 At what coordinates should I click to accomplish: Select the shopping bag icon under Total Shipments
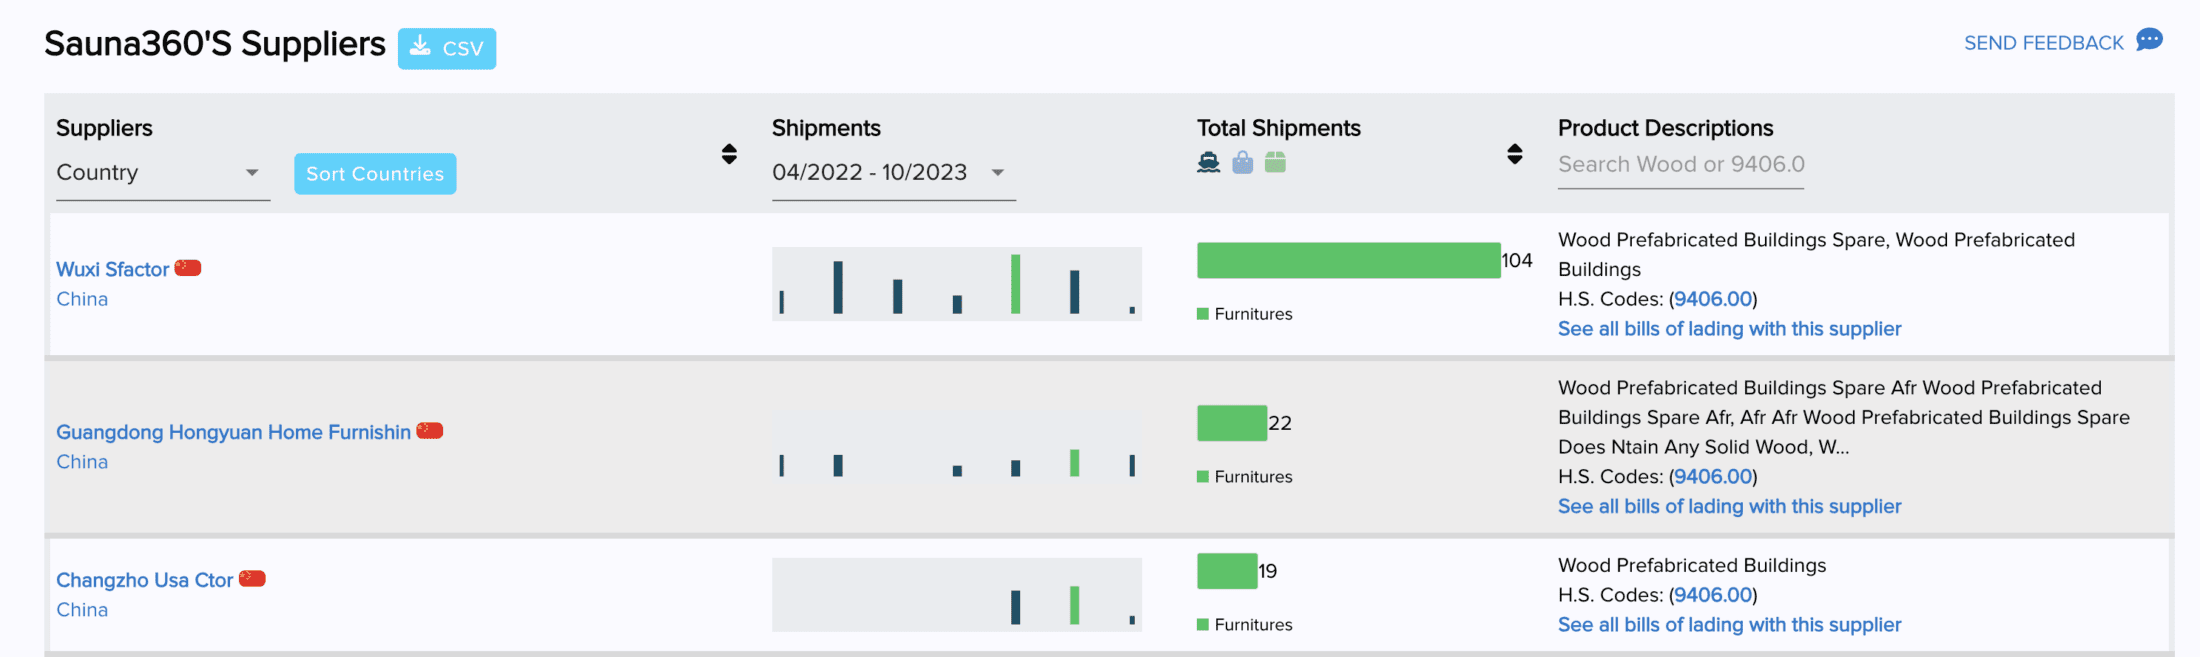[x=1242, y=162]
